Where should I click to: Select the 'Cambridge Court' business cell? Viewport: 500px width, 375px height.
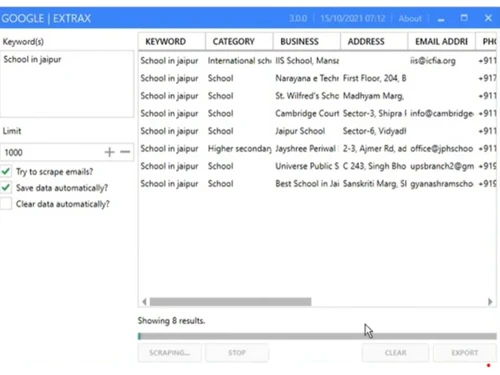[307, 113]
